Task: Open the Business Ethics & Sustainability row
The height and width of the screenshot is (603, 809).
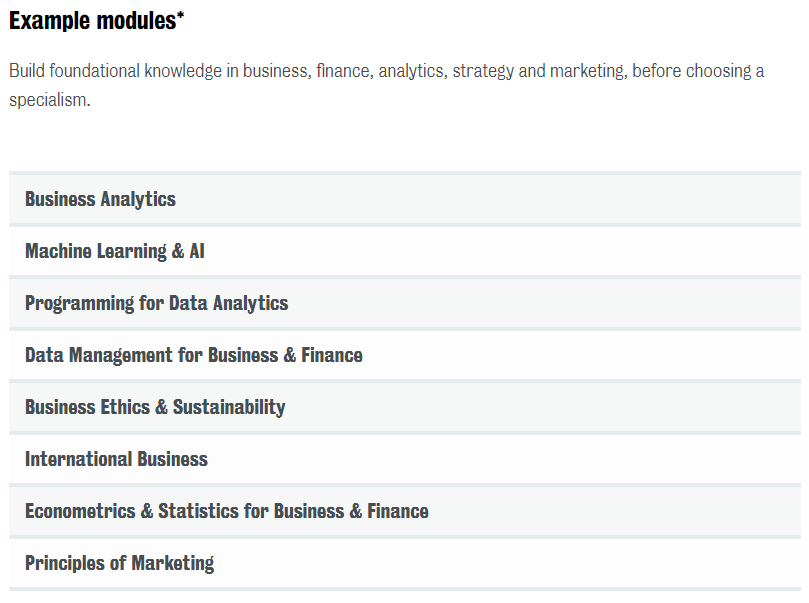Action: [404, 407]
